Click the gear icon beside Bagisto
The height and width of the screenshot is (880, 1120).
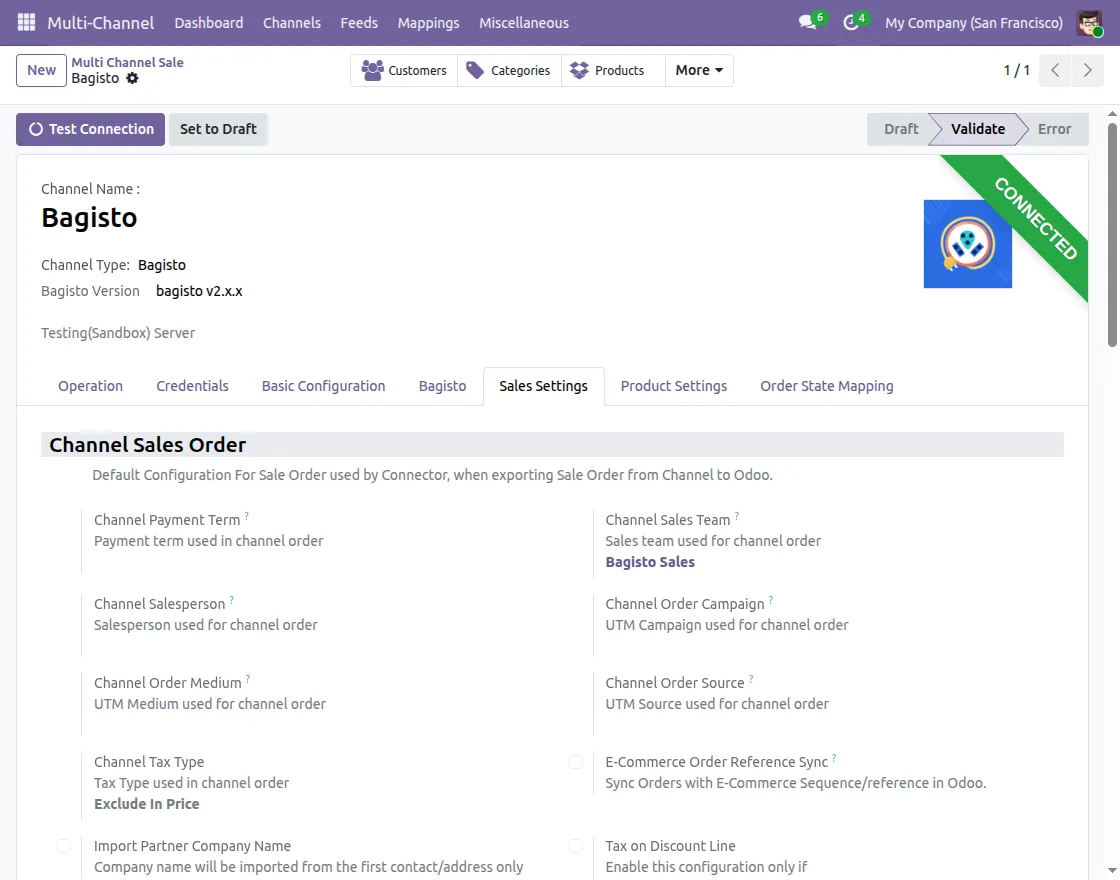[132, 79]
